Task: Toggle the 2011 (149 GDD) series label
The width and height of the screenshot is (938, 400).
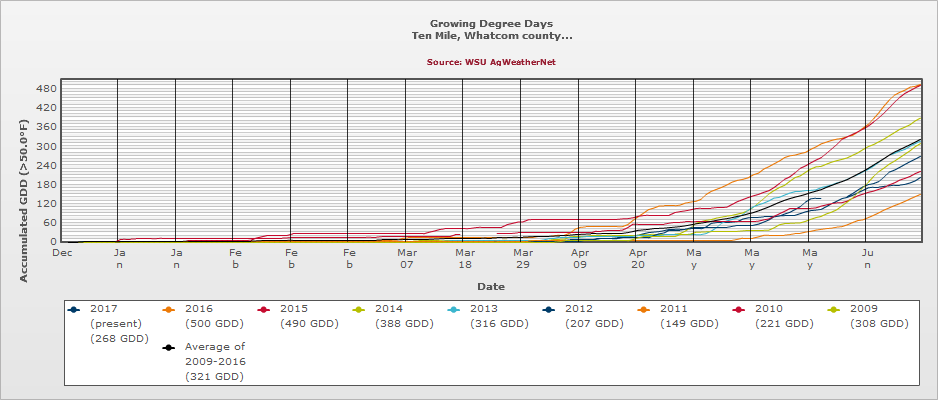Action: 688,316
